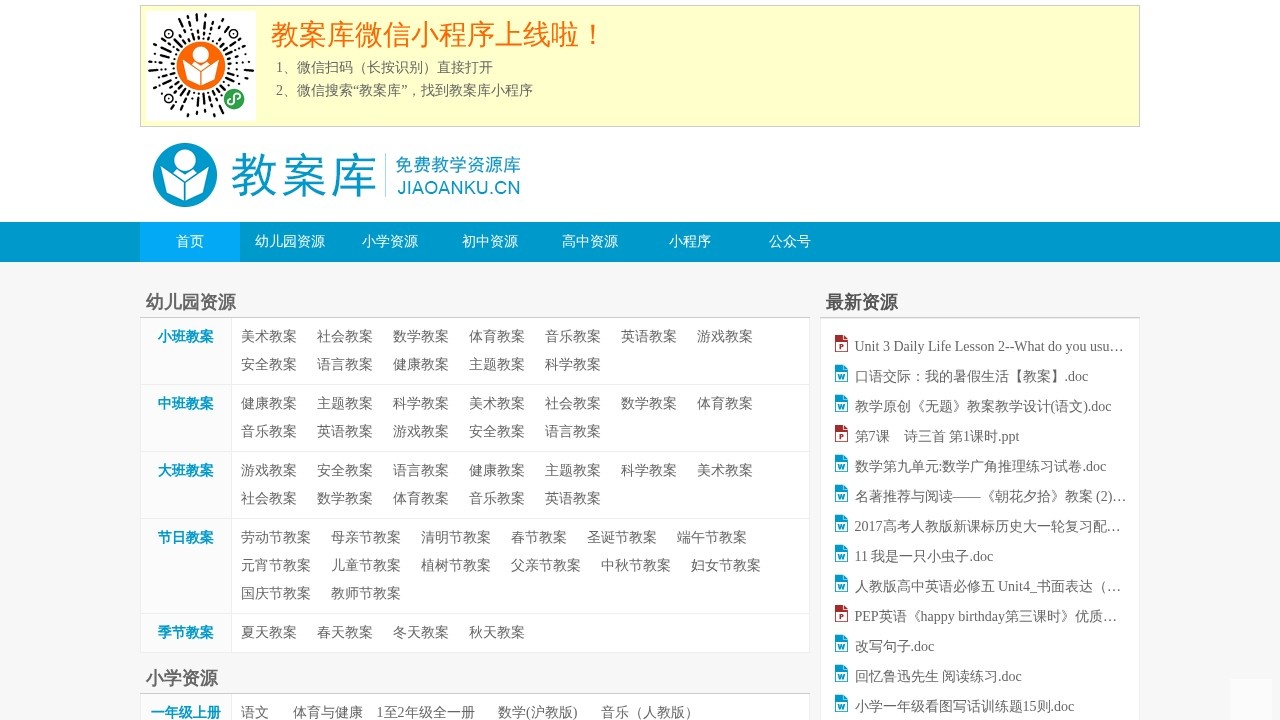Click the WeChat mini-program QR code
This screenshot has width=1280, height=720.
[201, 64]
